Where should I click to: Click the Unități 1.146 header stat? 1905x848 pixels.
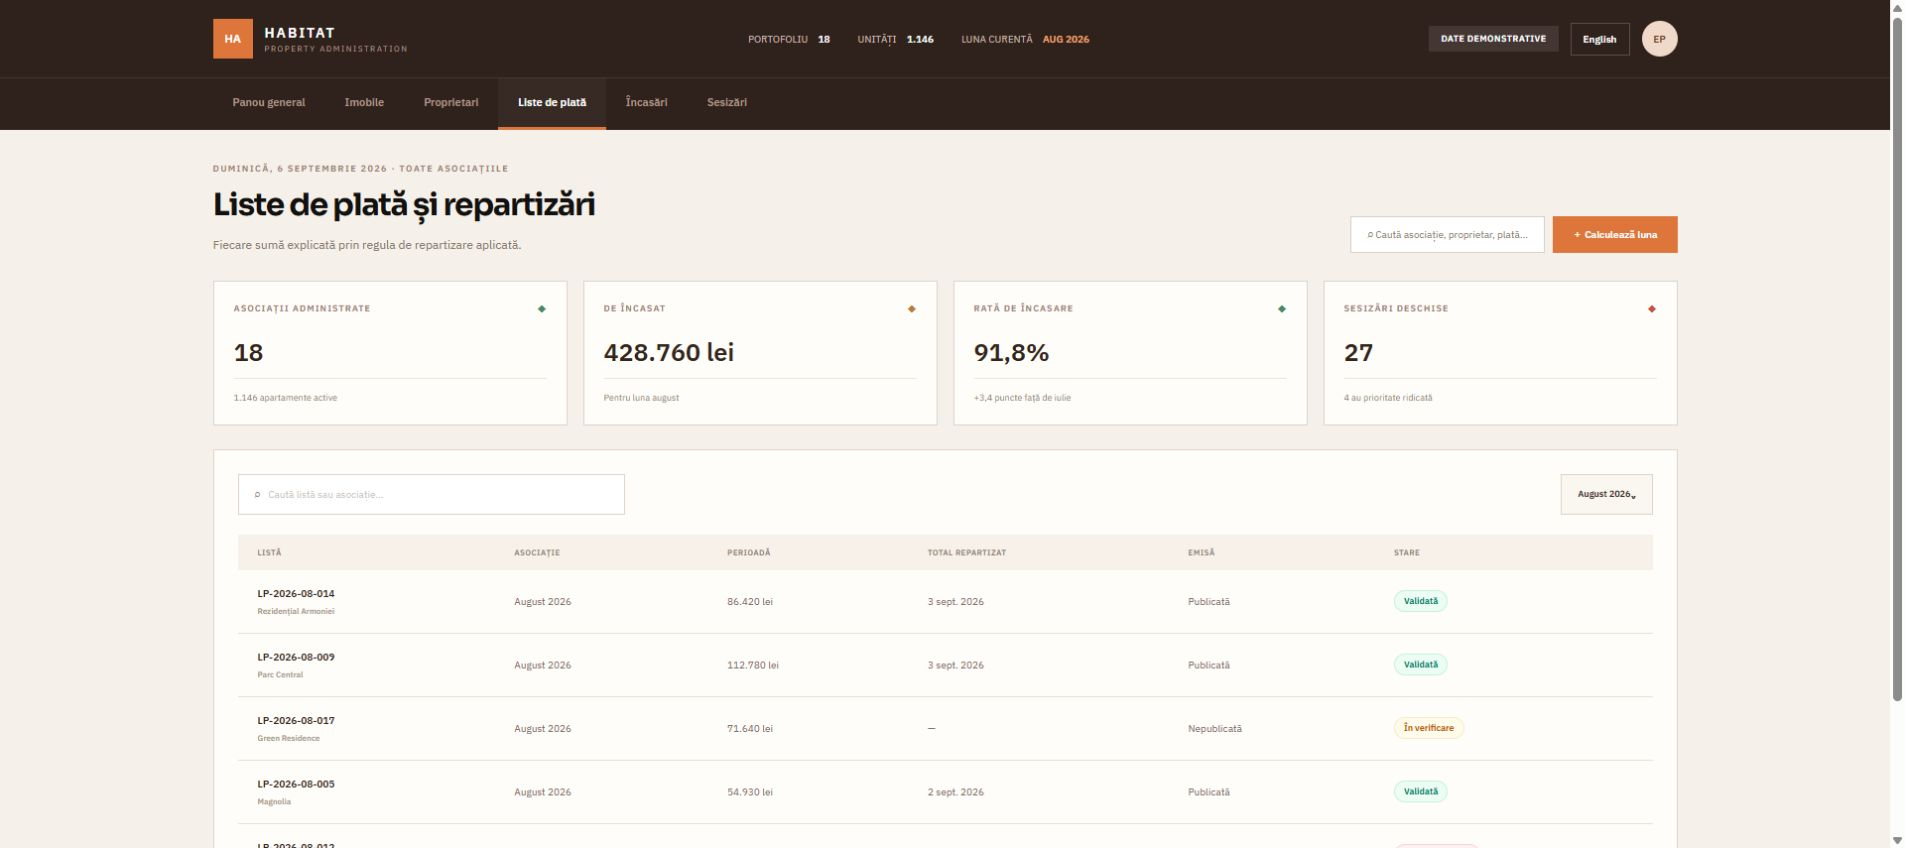point(895,39)
